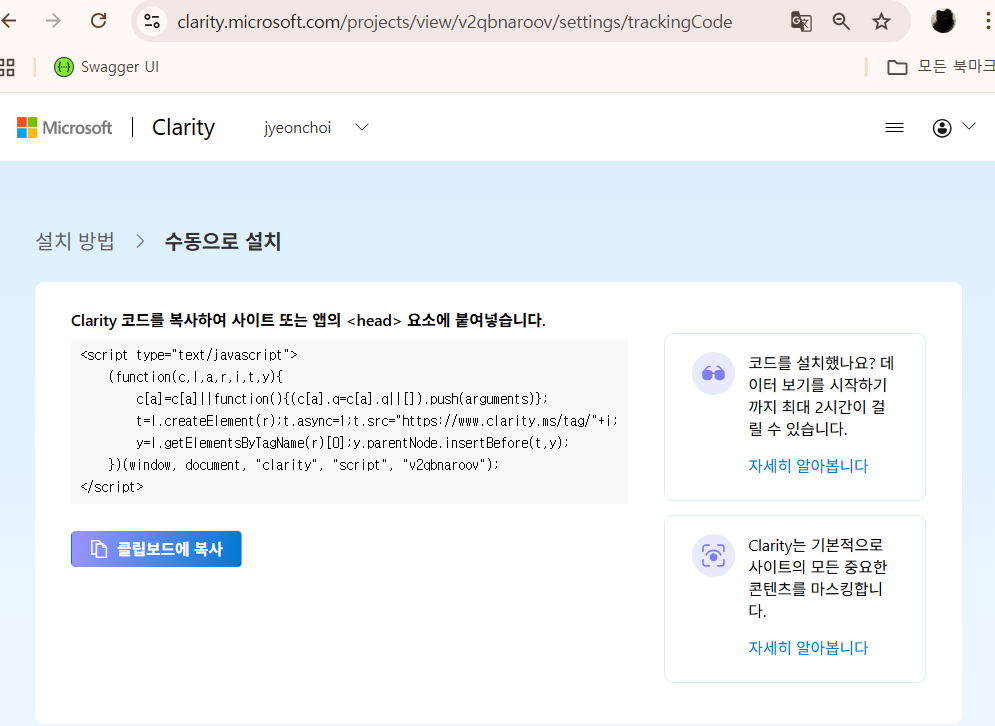Click the account user icon
This screenshot has height=726, width=995.
[942, 128]
